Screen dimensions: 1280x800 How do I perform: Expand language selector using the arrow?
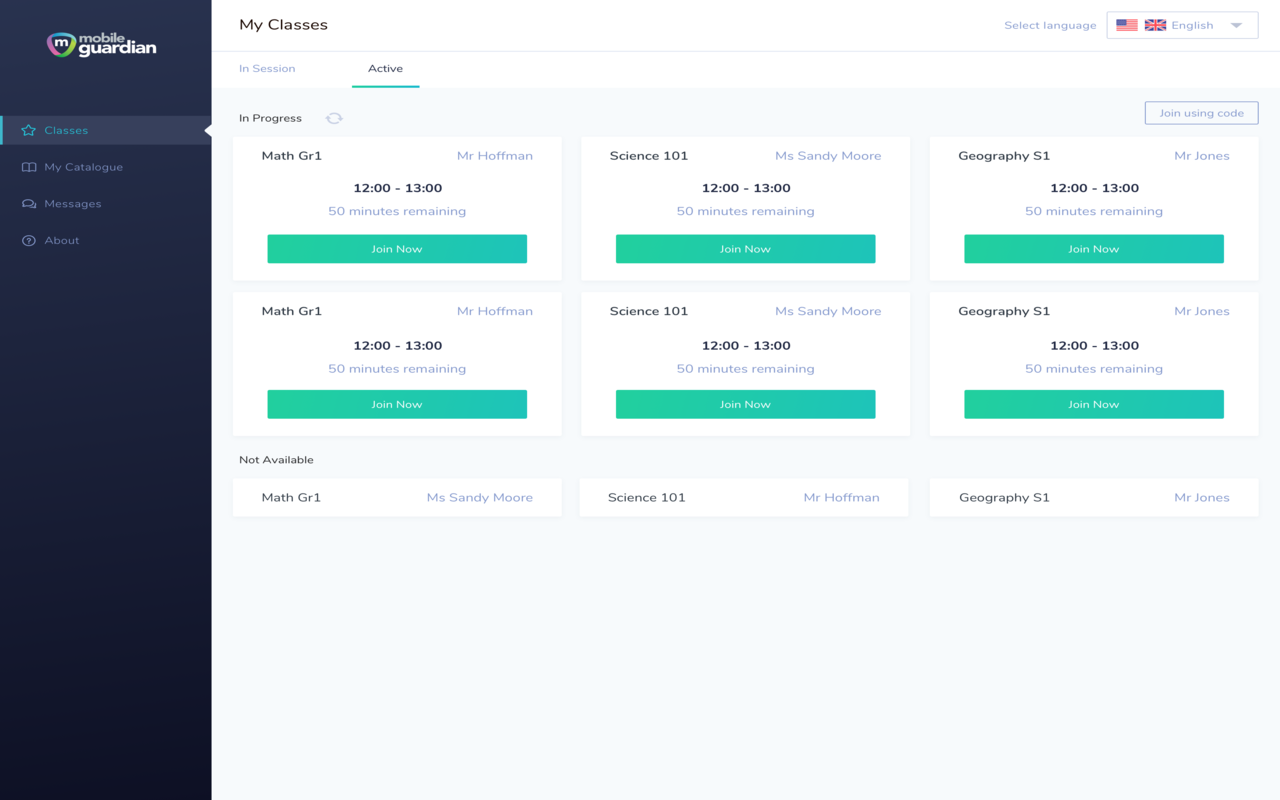pos(1237,25)
